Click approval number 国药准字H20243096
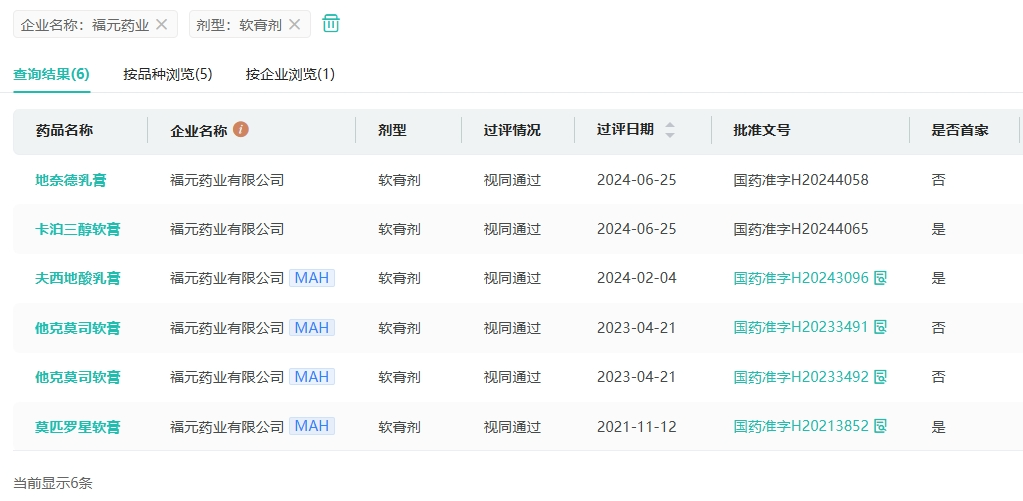The width and height of the screenshot is (1023, 501). (800, 278)
